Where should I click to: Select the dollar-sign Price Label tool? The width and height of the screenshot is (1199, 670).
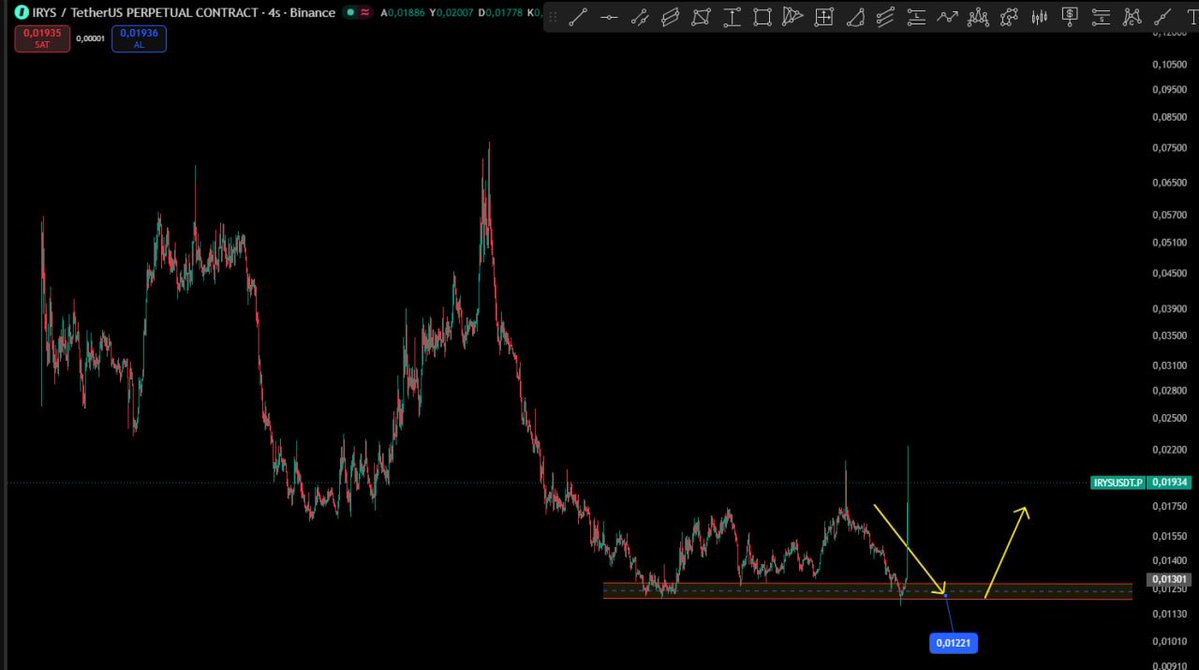[1070, 17]
